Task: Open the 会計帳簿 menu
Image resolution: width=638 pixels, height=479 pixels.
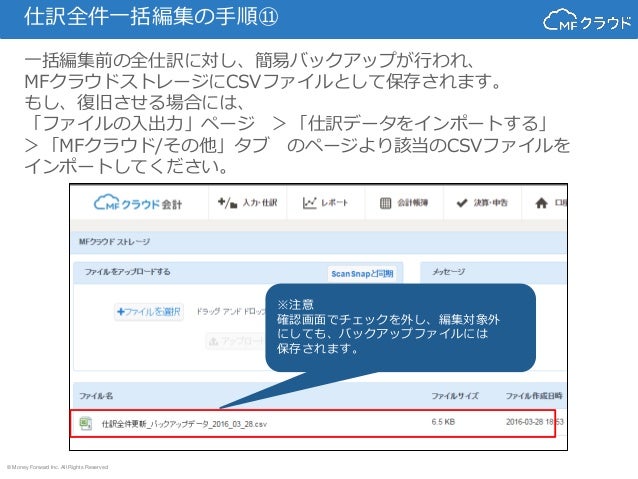Action: click(404, 203)
